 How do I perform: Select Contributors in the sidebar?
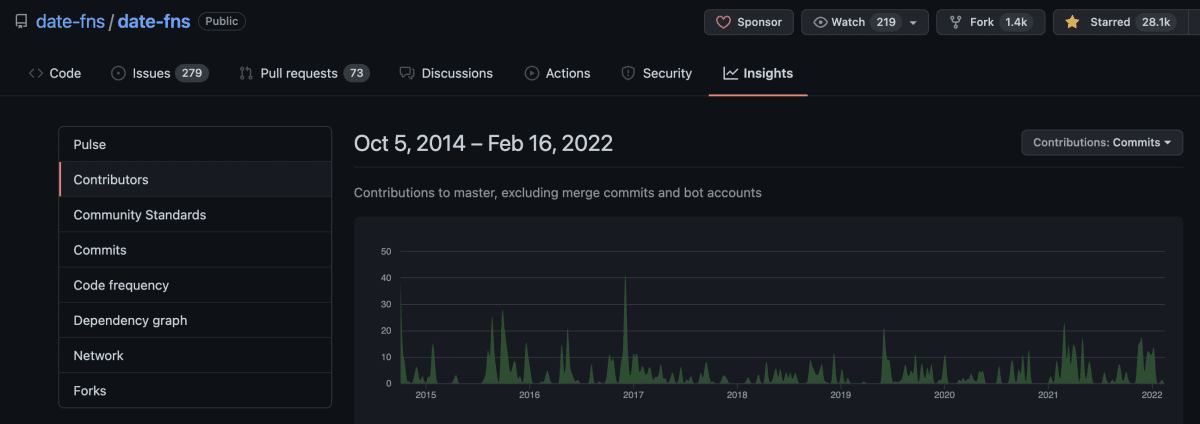coord(195,180)
